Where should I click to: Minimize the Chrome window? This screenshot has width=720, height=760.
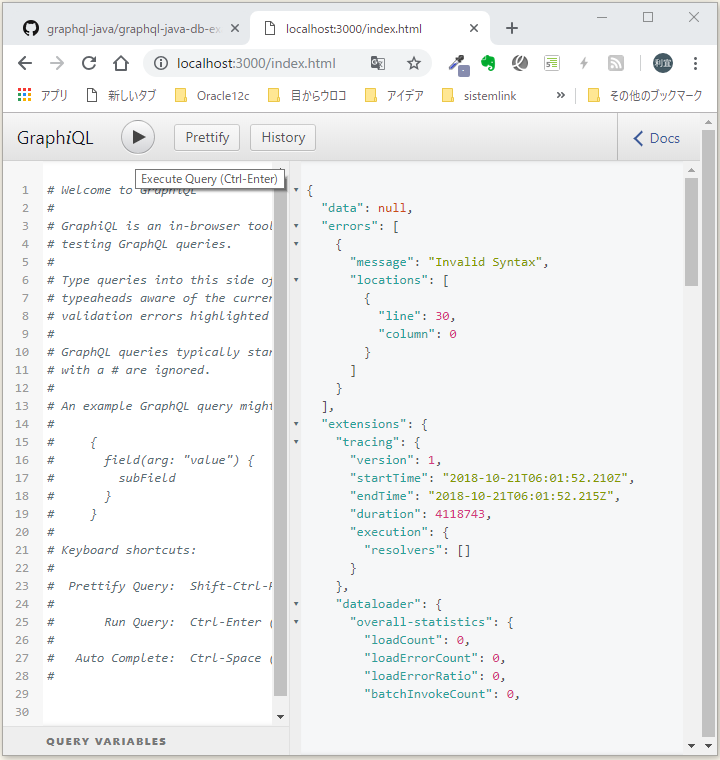602,17
